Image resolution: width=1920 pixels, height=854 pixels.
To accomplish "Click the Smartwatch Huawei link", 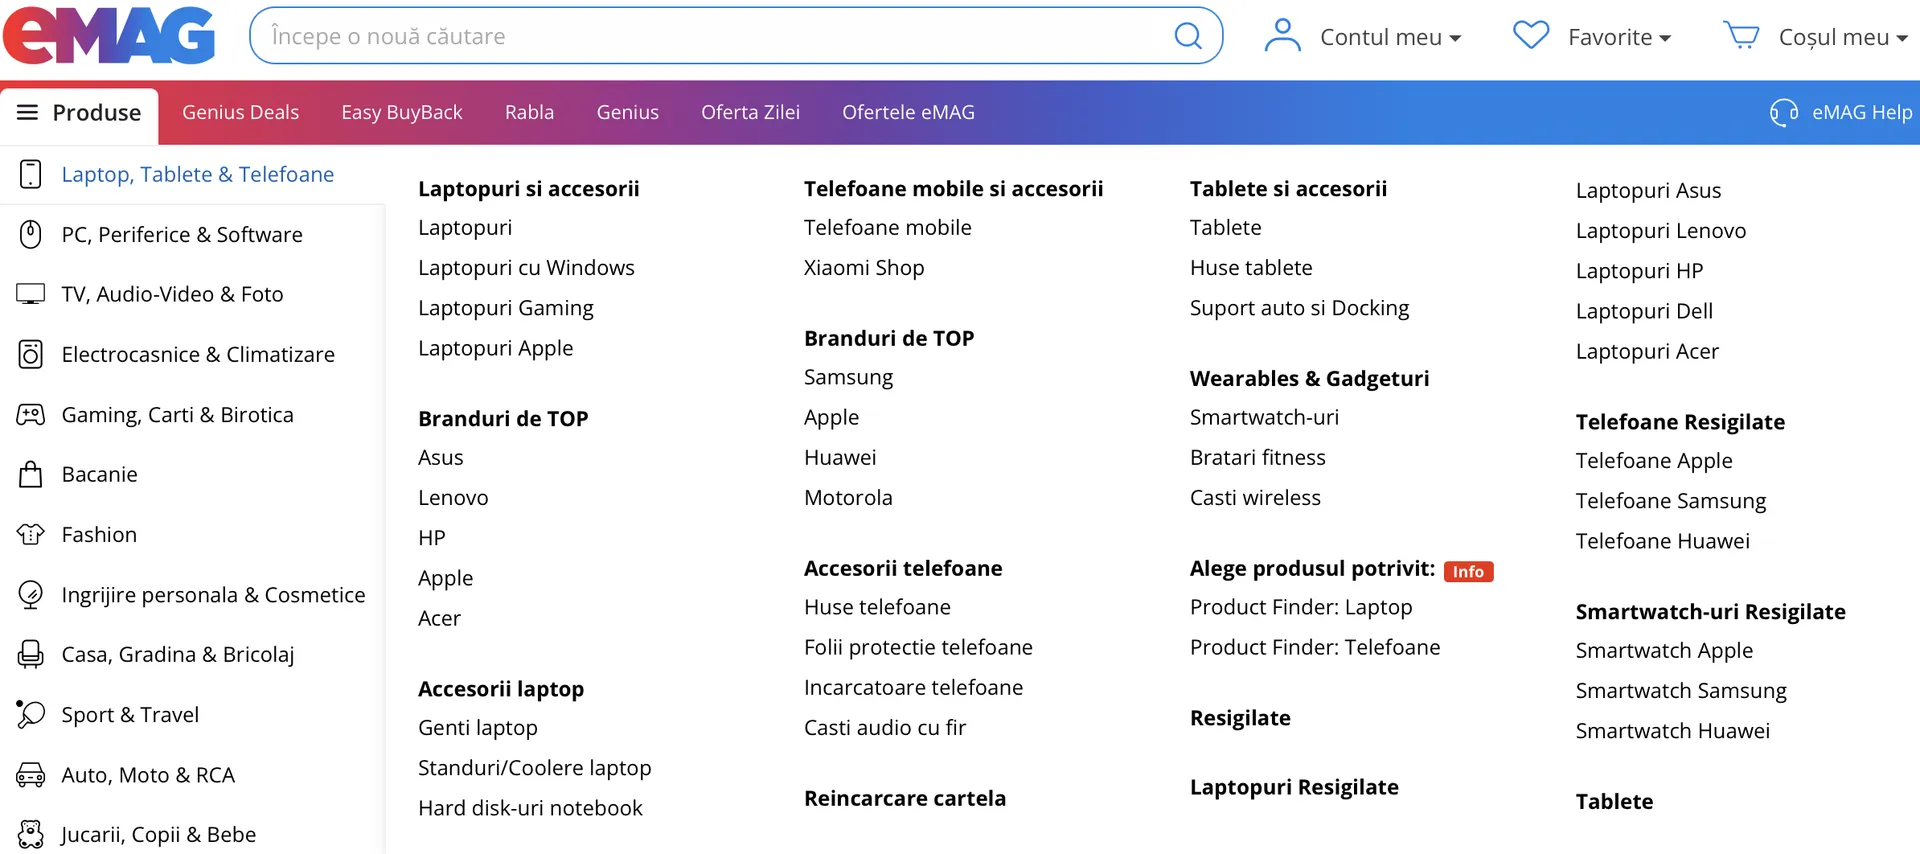I will pos(1673,731).
